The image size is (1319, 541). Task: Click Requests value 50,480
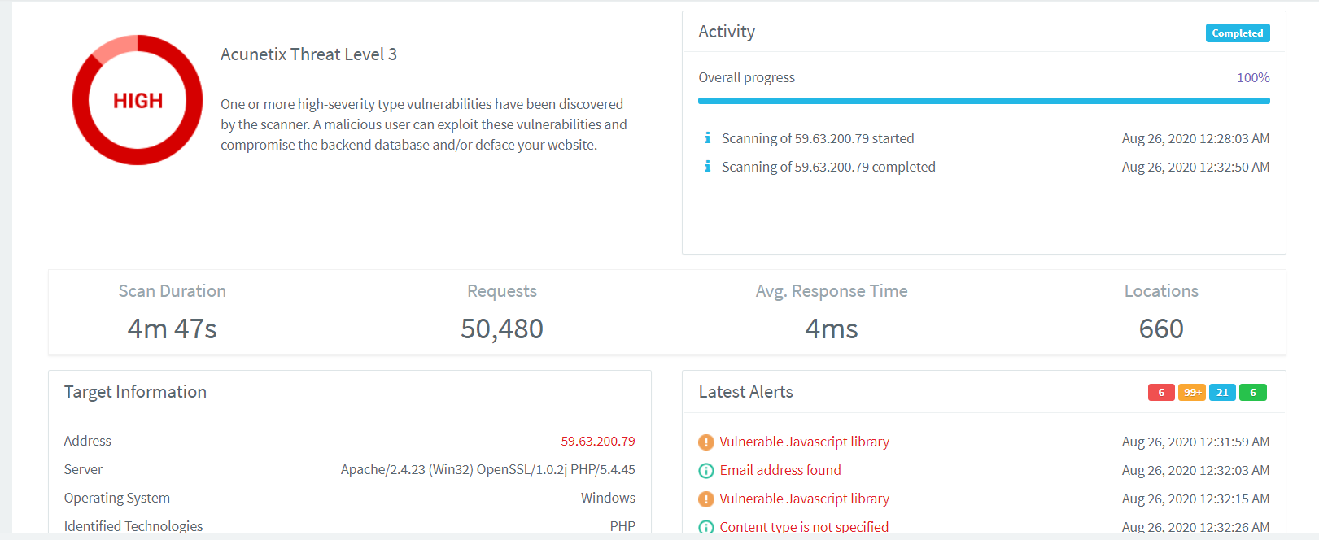point(502,328)
